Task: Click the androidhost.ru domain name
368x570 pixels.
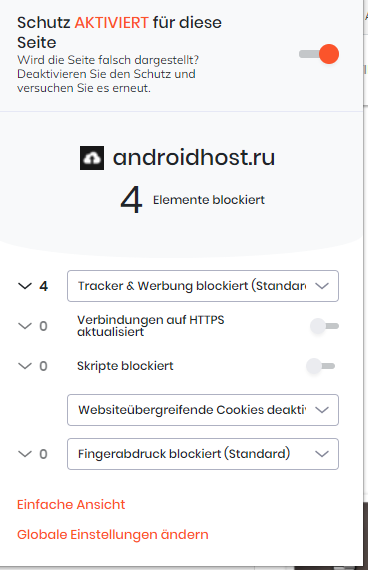Action: coord(194,157)
